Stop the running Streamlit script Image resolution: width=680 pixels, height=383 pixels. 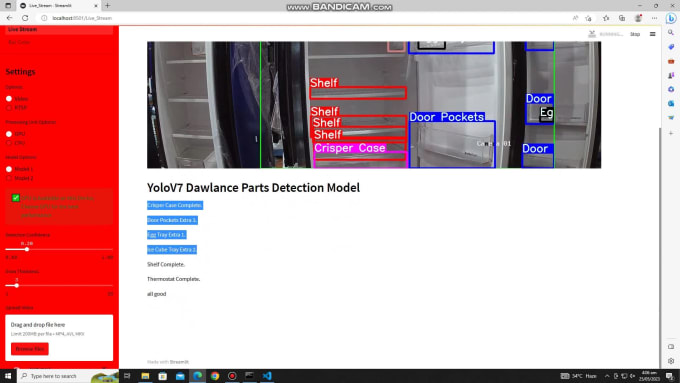tap(635, 34)
